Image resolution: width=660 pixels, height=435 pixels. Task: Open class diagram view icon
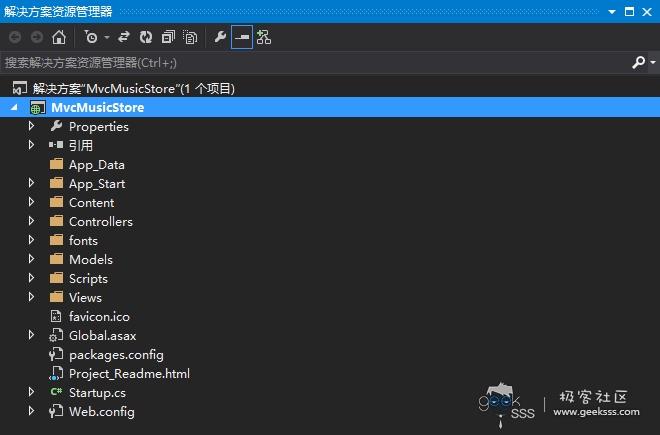264,37
